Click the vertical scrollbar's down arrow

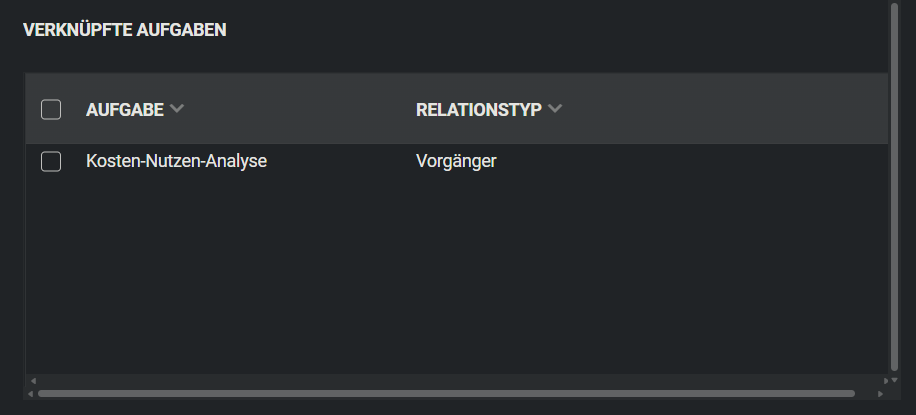pos(894,381)
